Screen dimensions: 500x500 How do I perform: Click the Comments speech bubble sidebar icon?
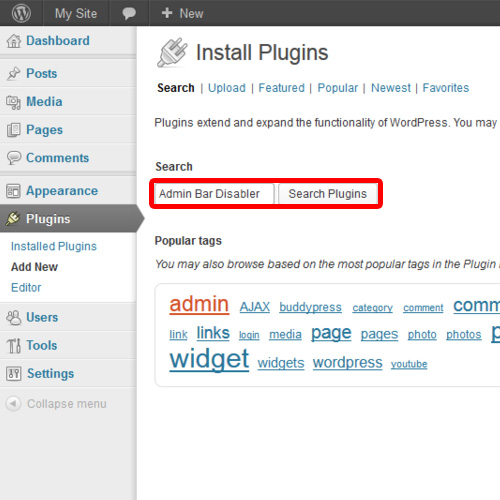(x=14, y=158)
